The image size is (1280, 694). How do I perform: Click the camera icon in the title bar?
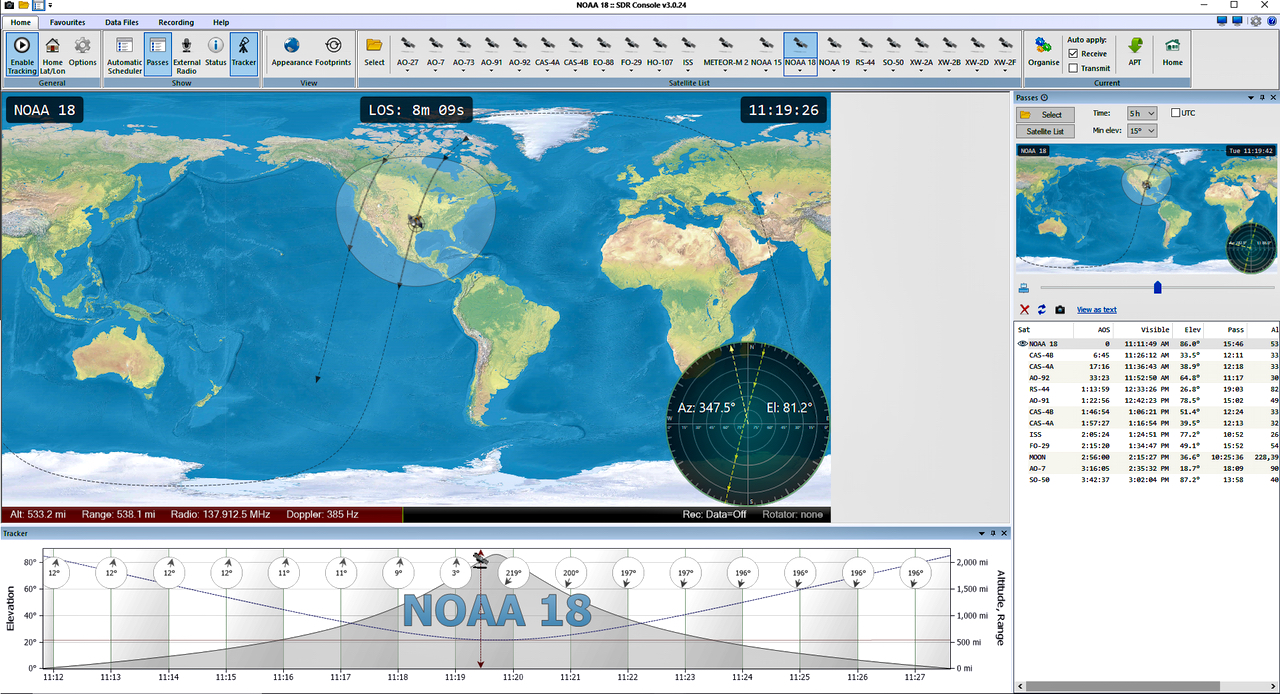click(7, 5)
